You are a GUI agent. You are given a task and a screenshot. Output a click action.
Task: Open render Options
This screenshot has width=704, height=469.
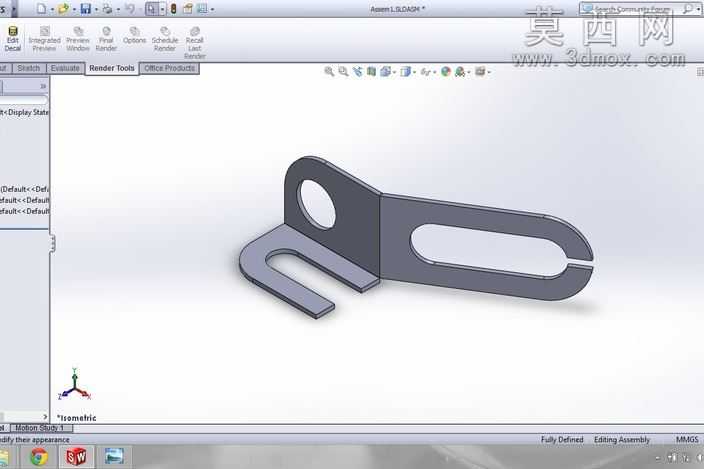(x=134, y=35)
